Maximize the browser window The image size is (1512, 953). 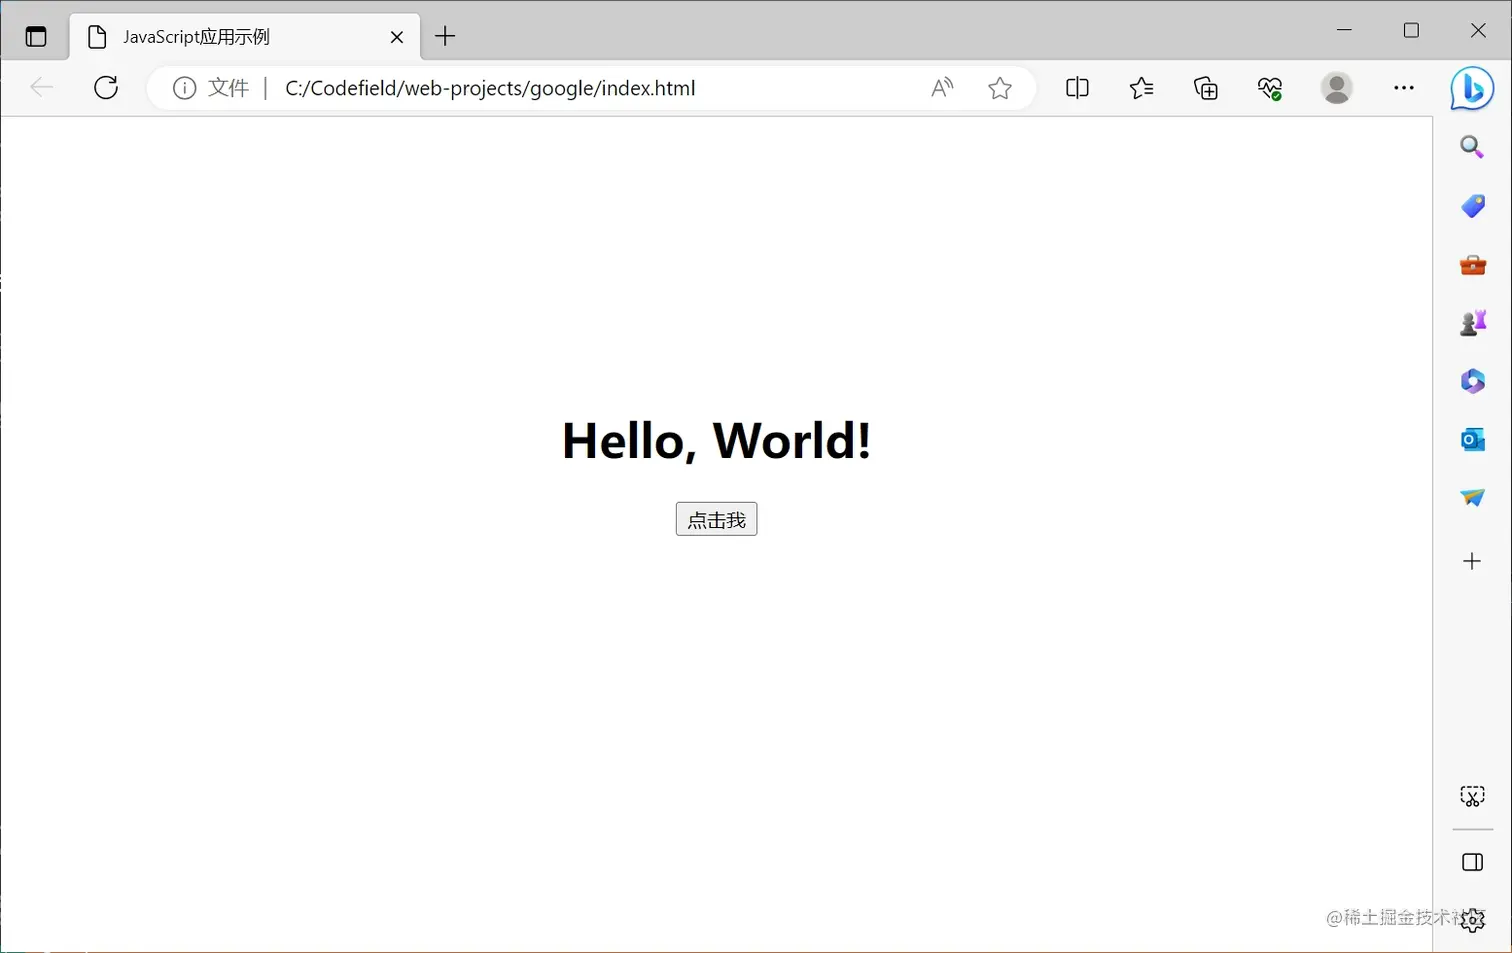click(1411, 30)
